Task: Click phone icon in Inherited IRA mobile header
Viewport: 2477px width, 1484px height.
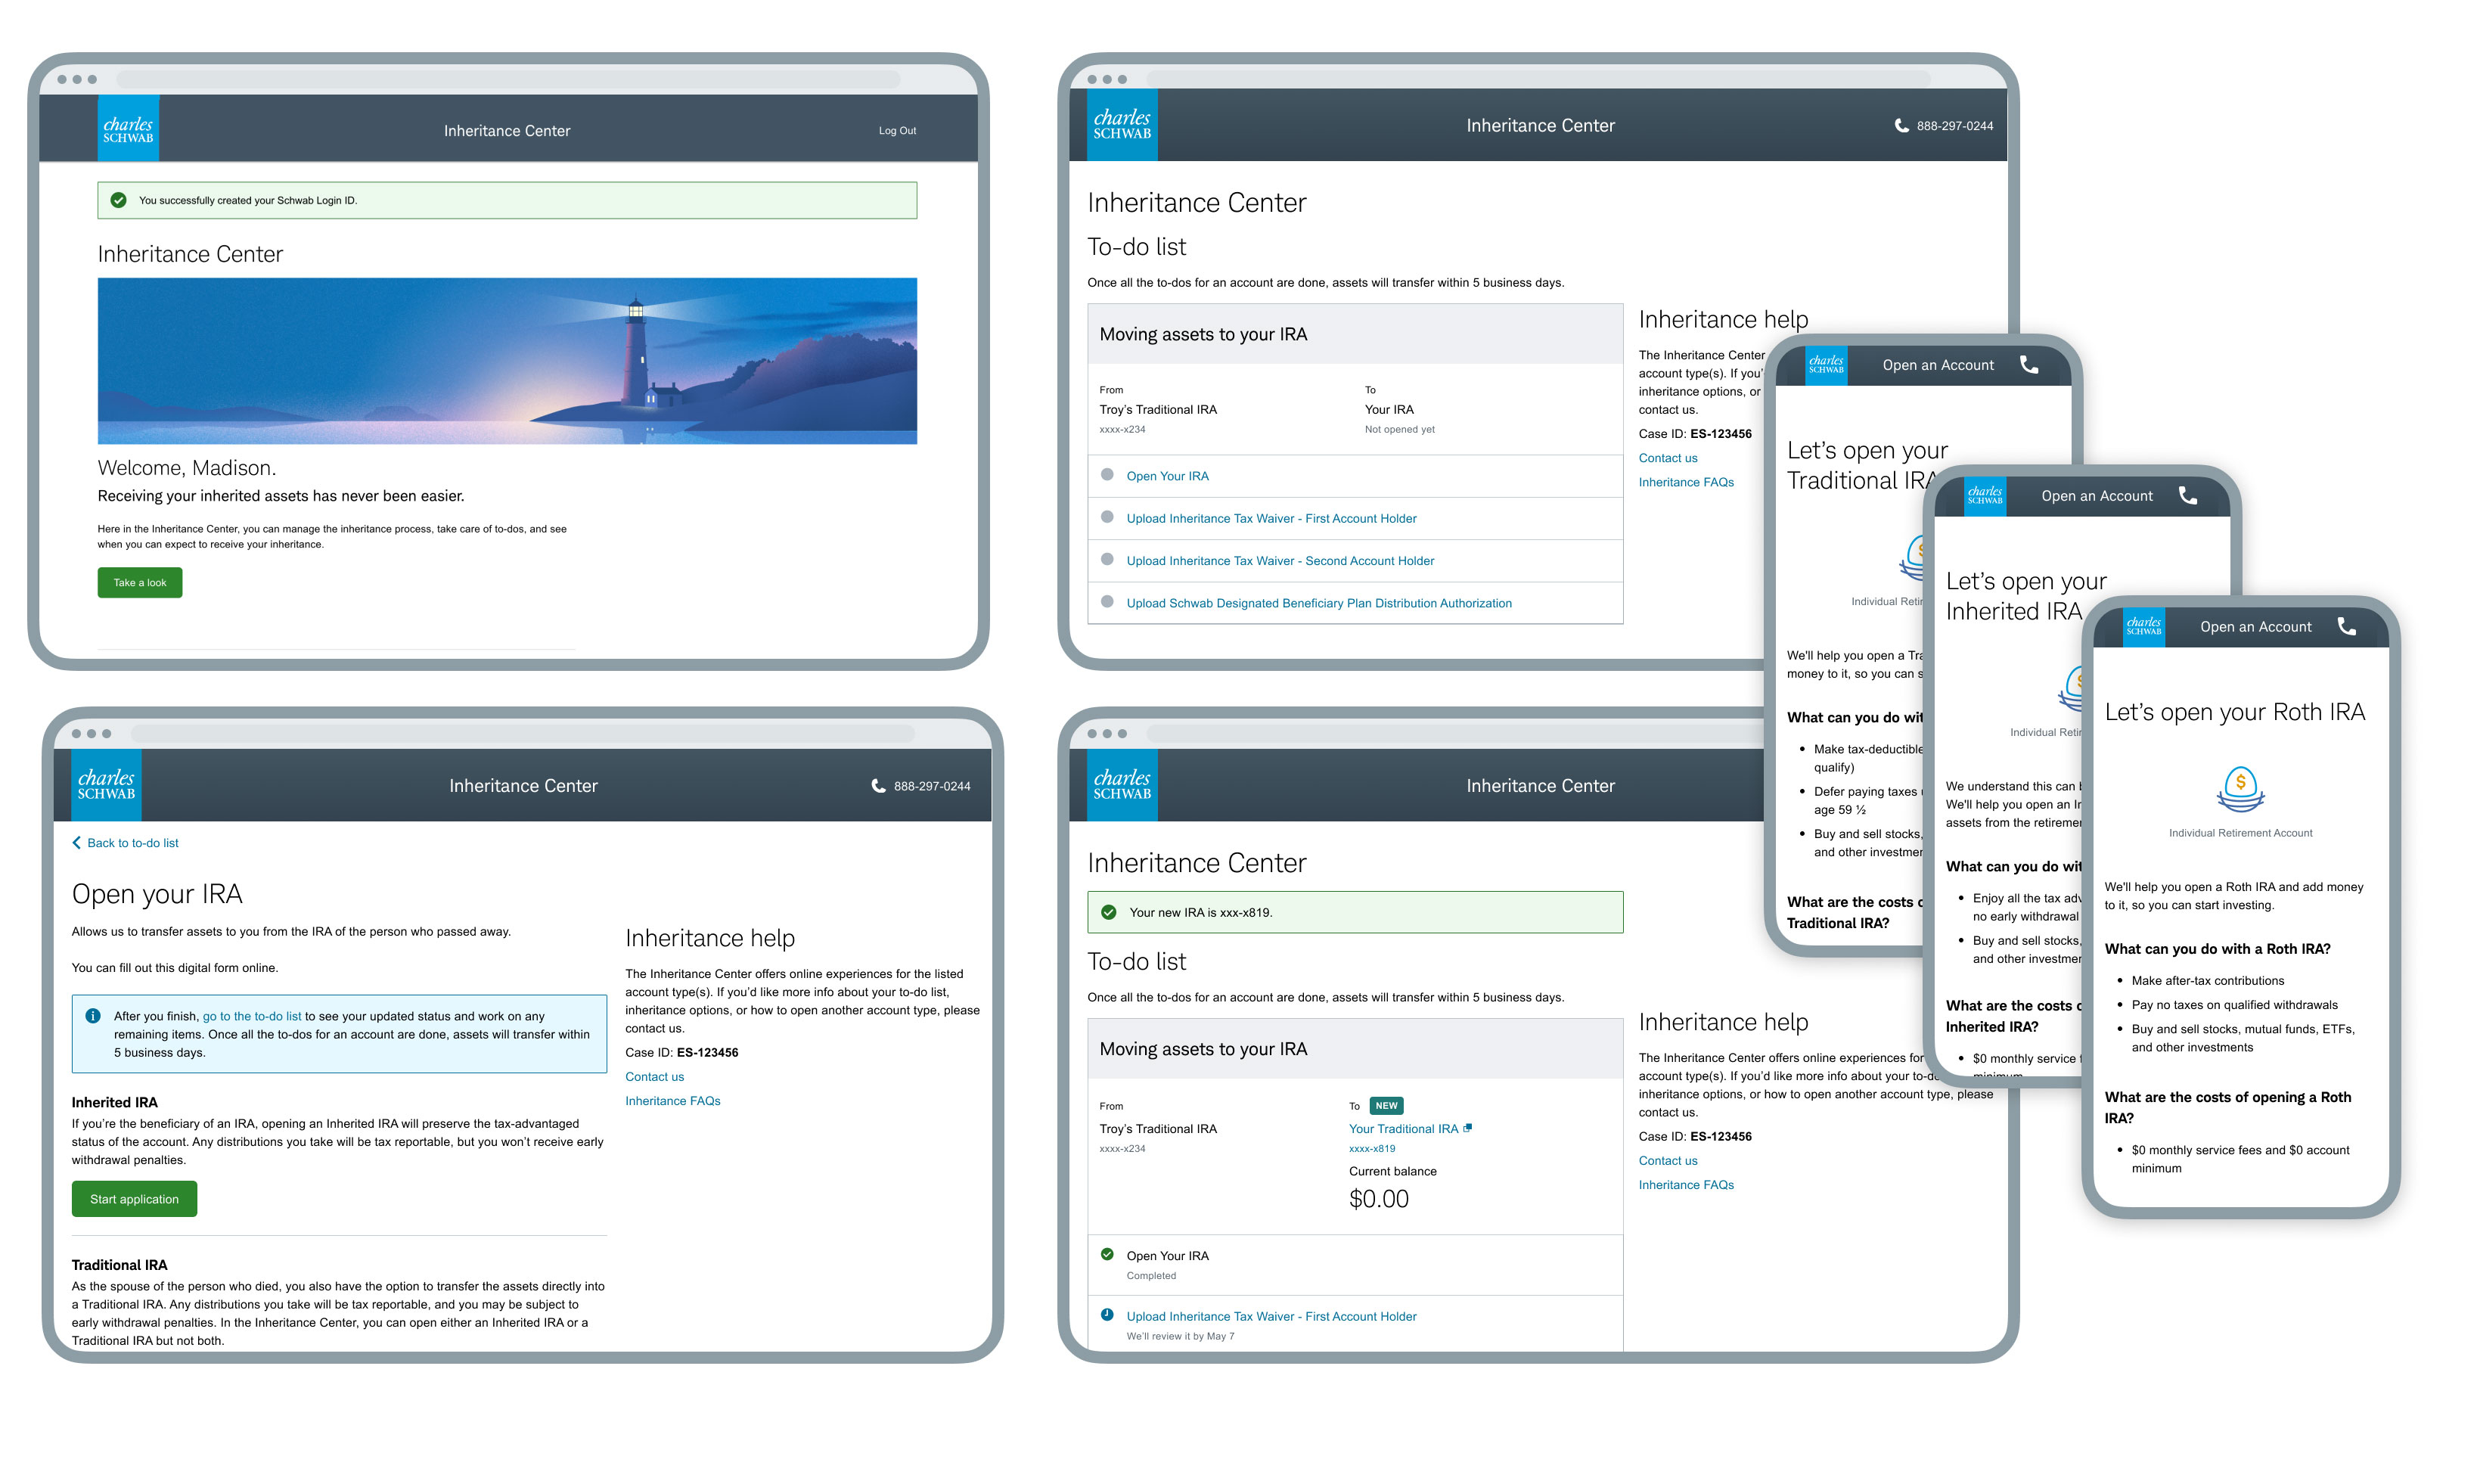Action: point(2187,495)
